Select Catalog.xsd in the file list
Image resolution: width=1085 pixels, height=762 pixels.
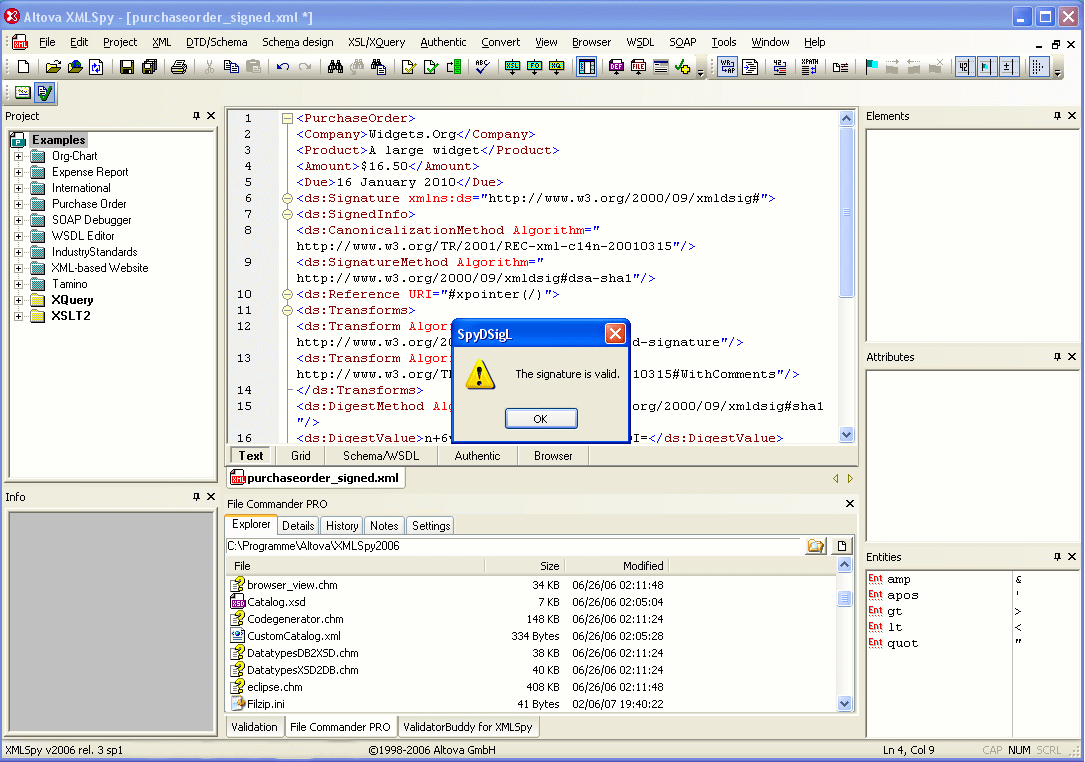(x=276, y=602)
